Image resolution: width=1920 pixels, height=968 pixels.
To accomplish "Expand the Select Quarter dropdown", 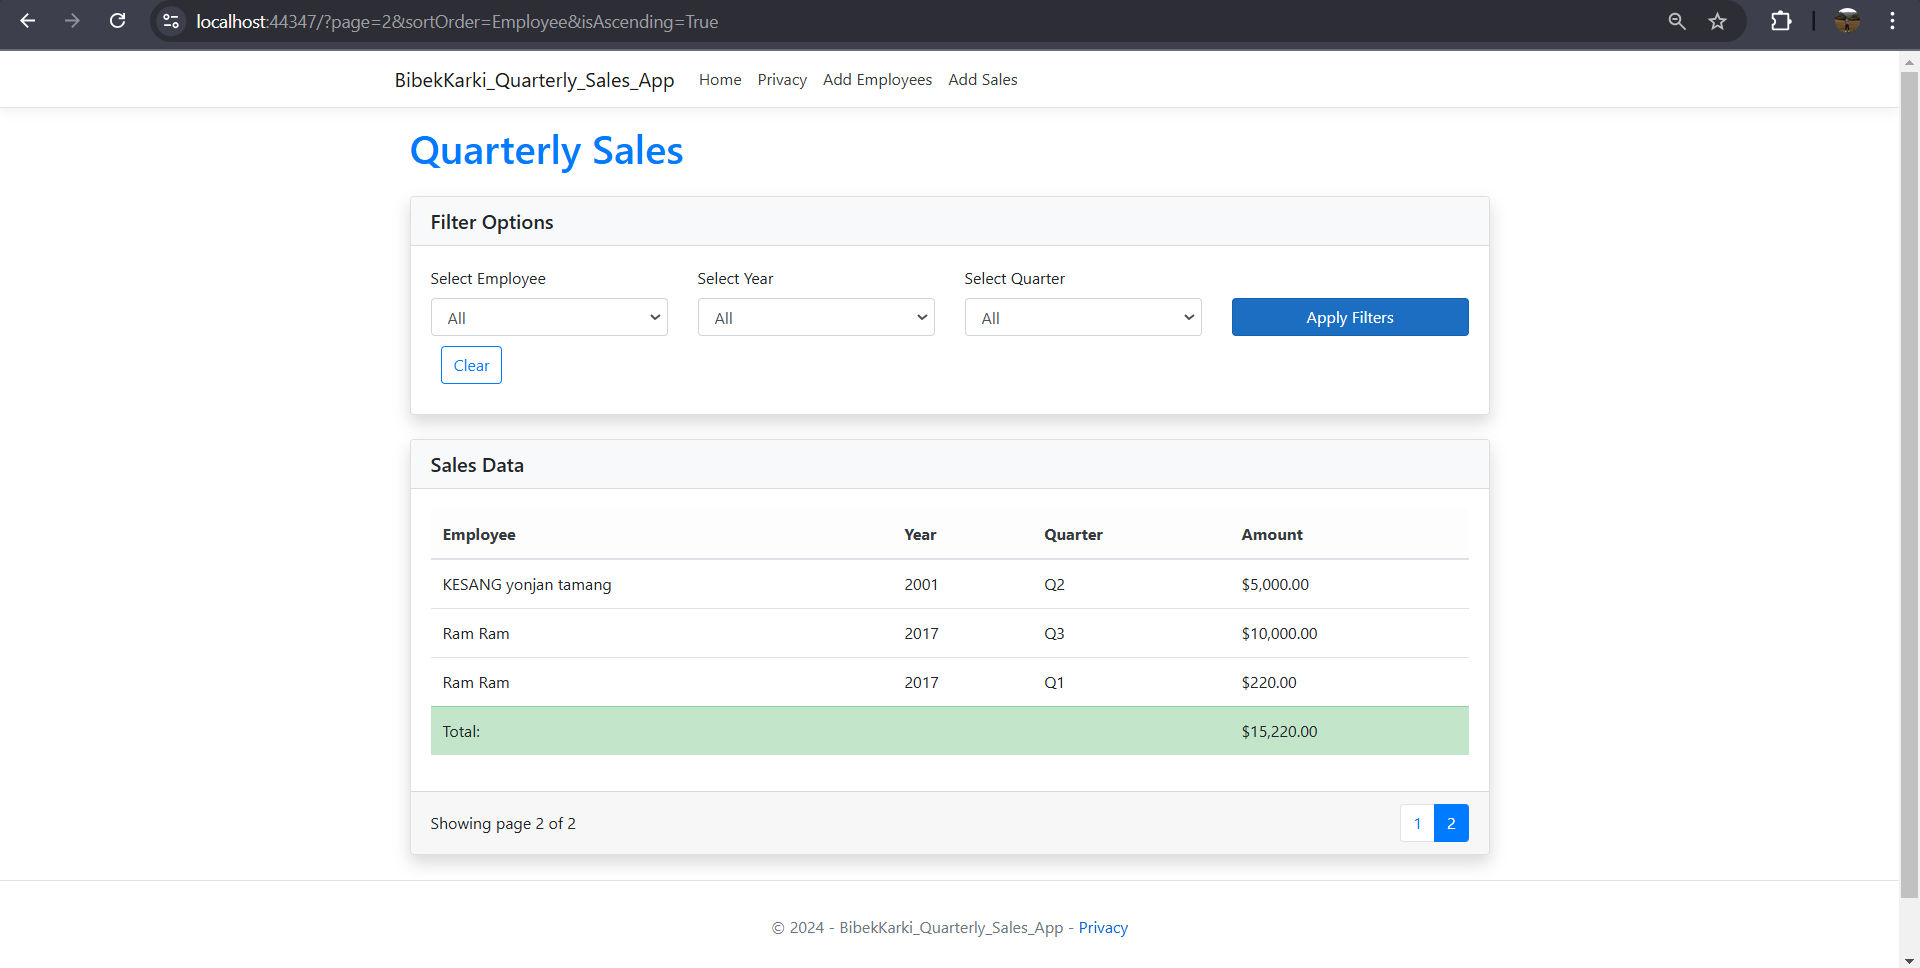I will [x=1083, y=317].
